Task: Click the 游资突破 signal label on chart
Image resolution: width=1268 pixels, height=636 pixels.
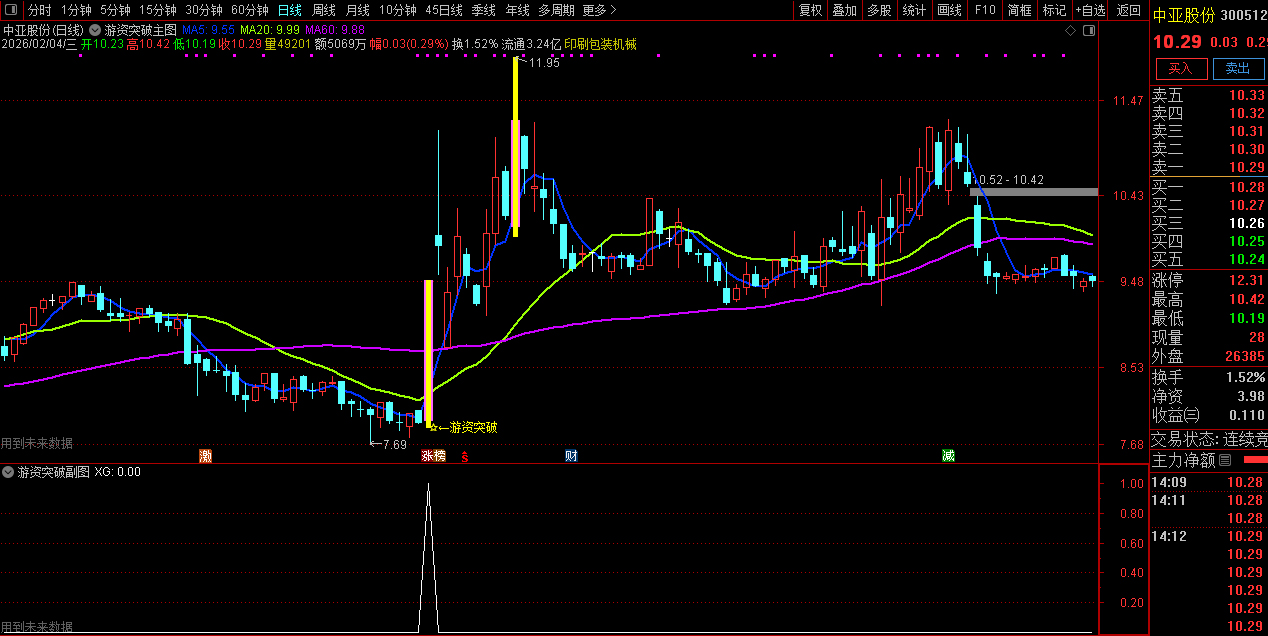Action: pyautogui.click(x=472, y=427)
